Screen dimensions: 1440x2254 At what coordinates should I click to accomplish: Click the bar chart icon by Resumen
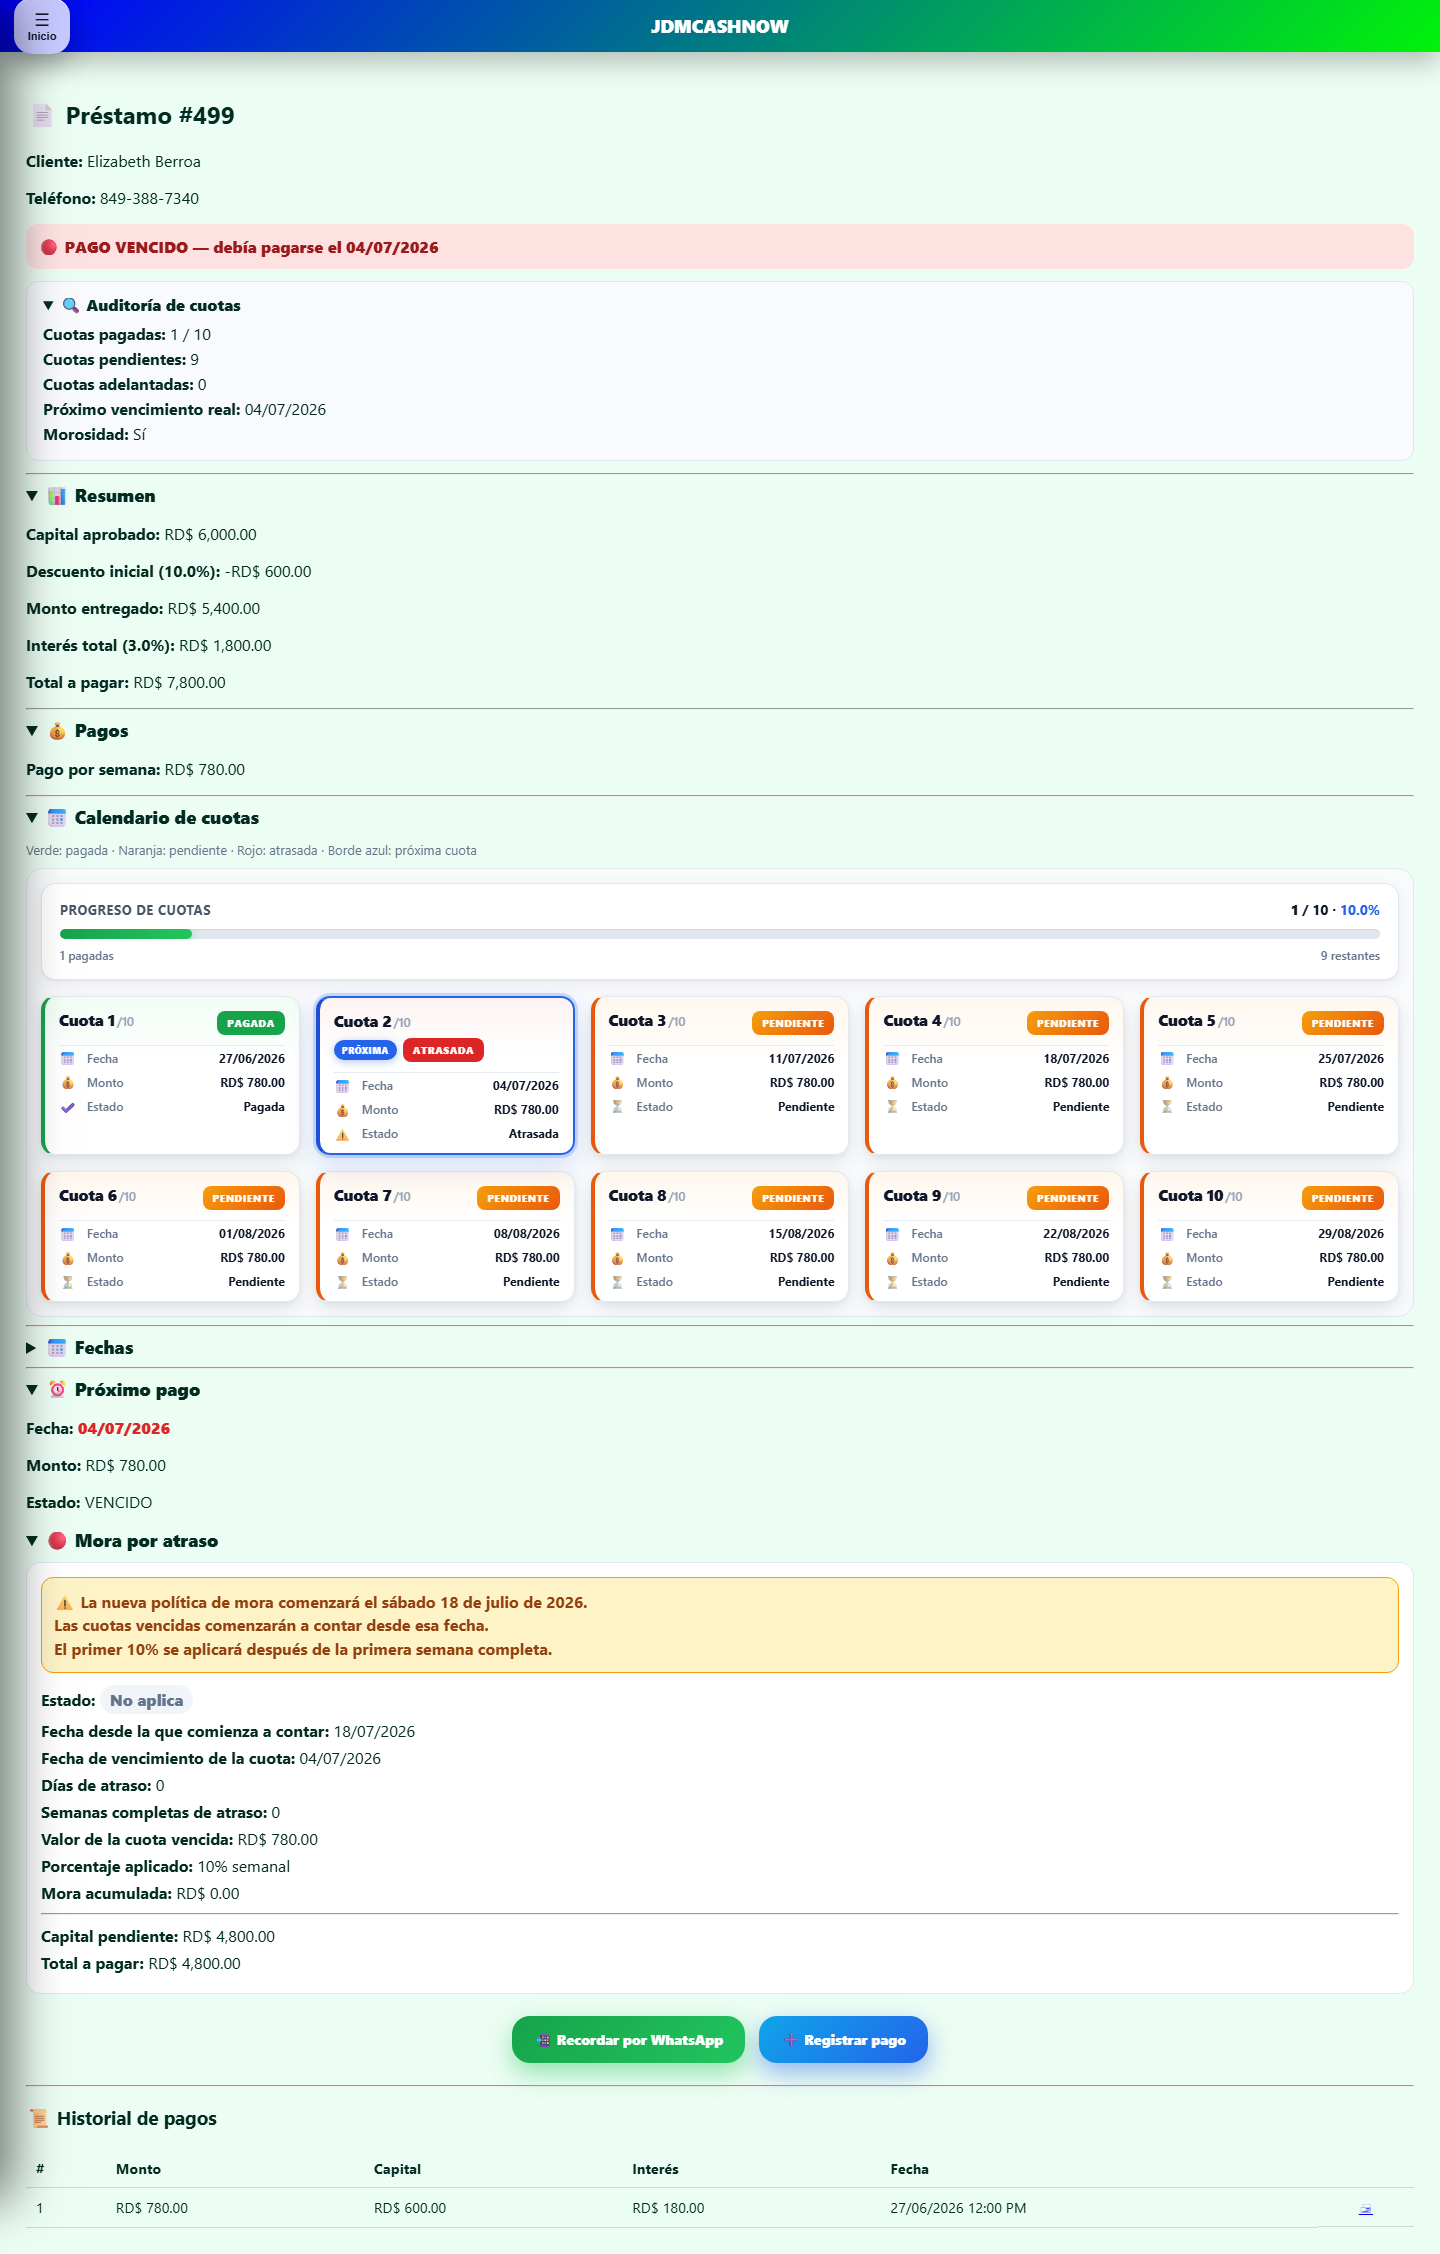[x=57, y=496]
